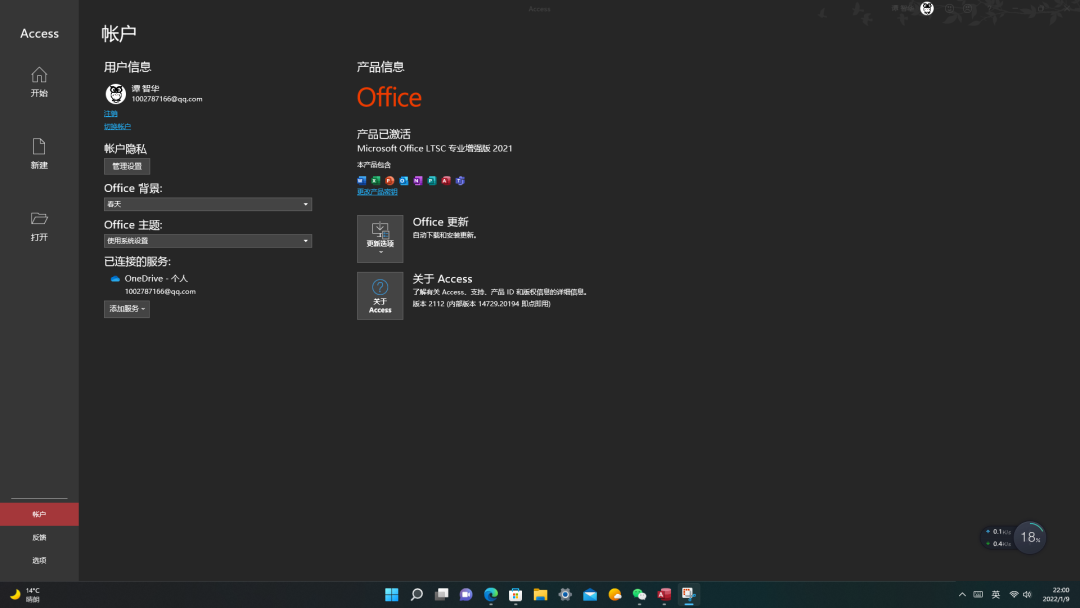Click the 注销 sign-out link
This screenshot has height=608, width=1080.
coord(110,113)
